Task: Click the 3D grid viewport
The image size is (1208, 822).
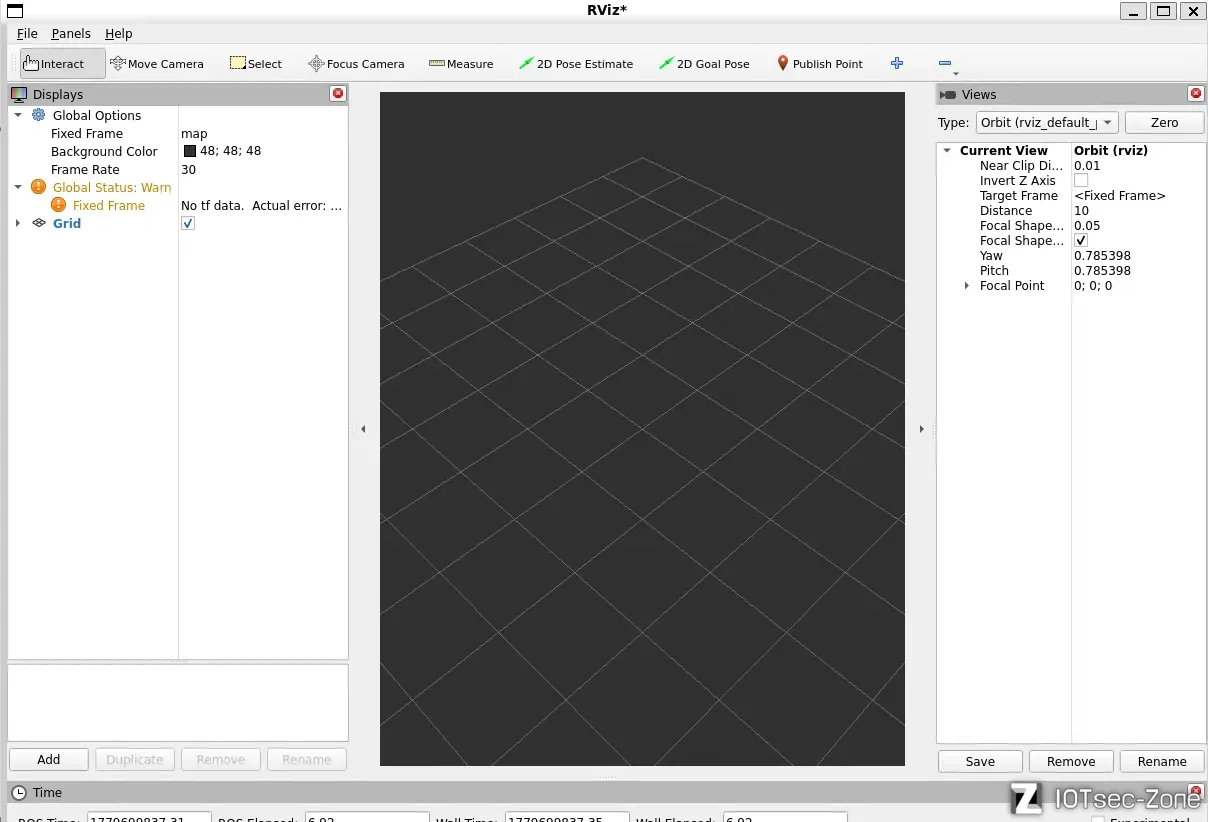Action: pos(642,429)
